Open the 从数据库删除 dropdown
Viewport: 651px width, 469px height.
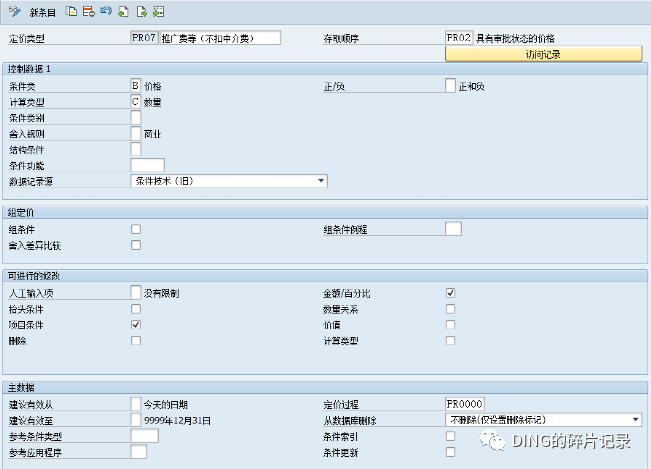tap(543, 420)
